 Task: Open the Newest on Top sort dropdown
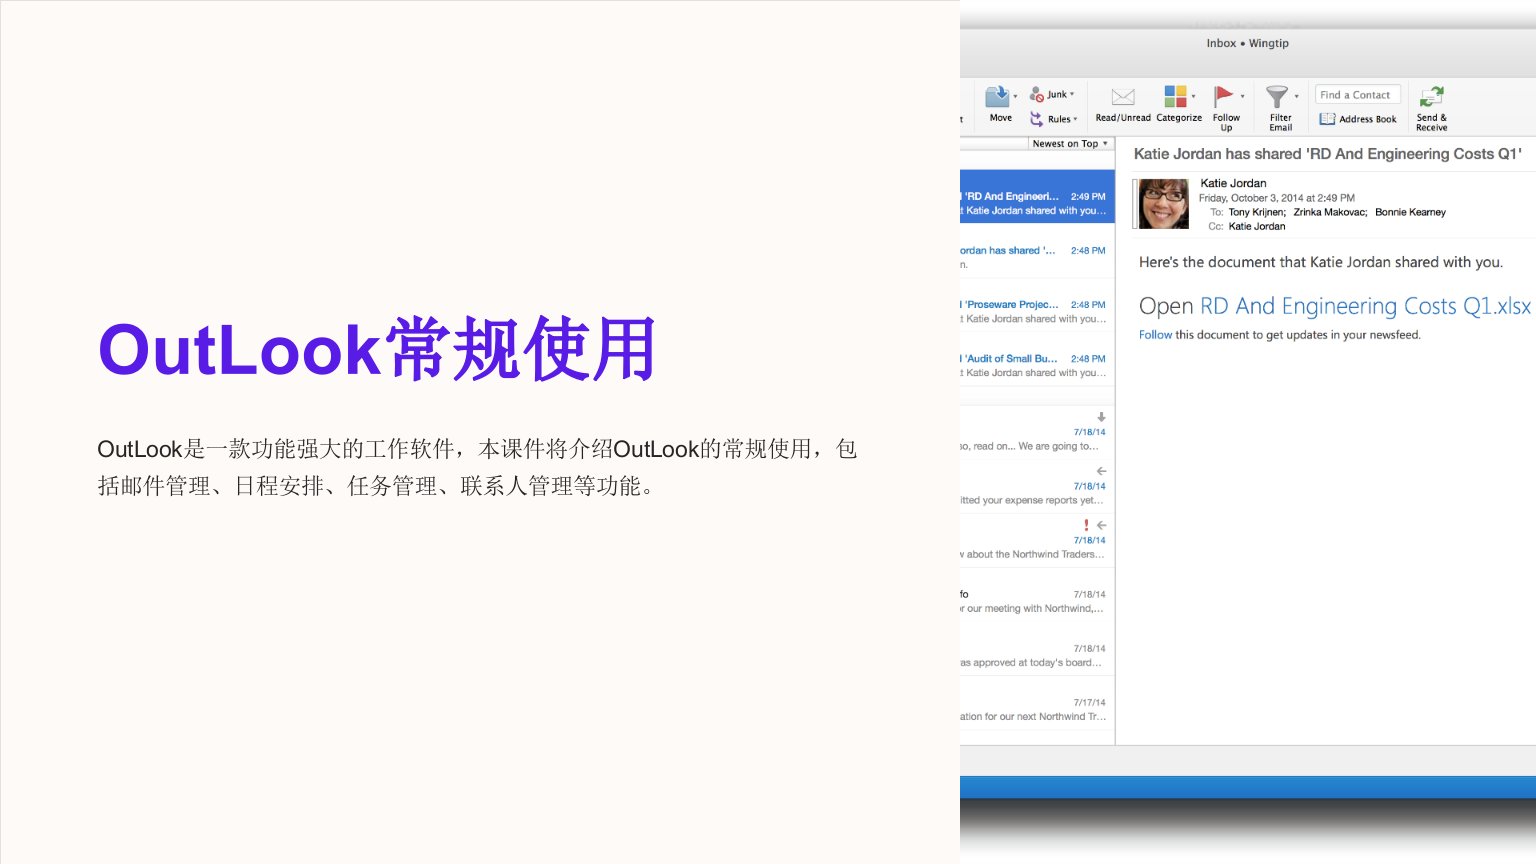1070,144
